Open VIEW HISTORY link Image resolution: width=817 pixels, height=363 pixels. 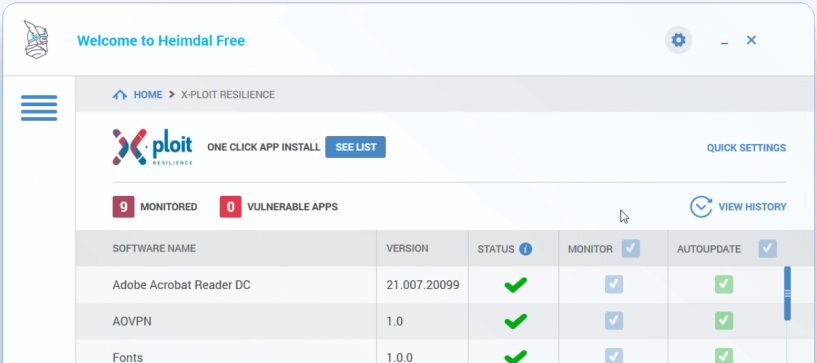click(752, 207)
